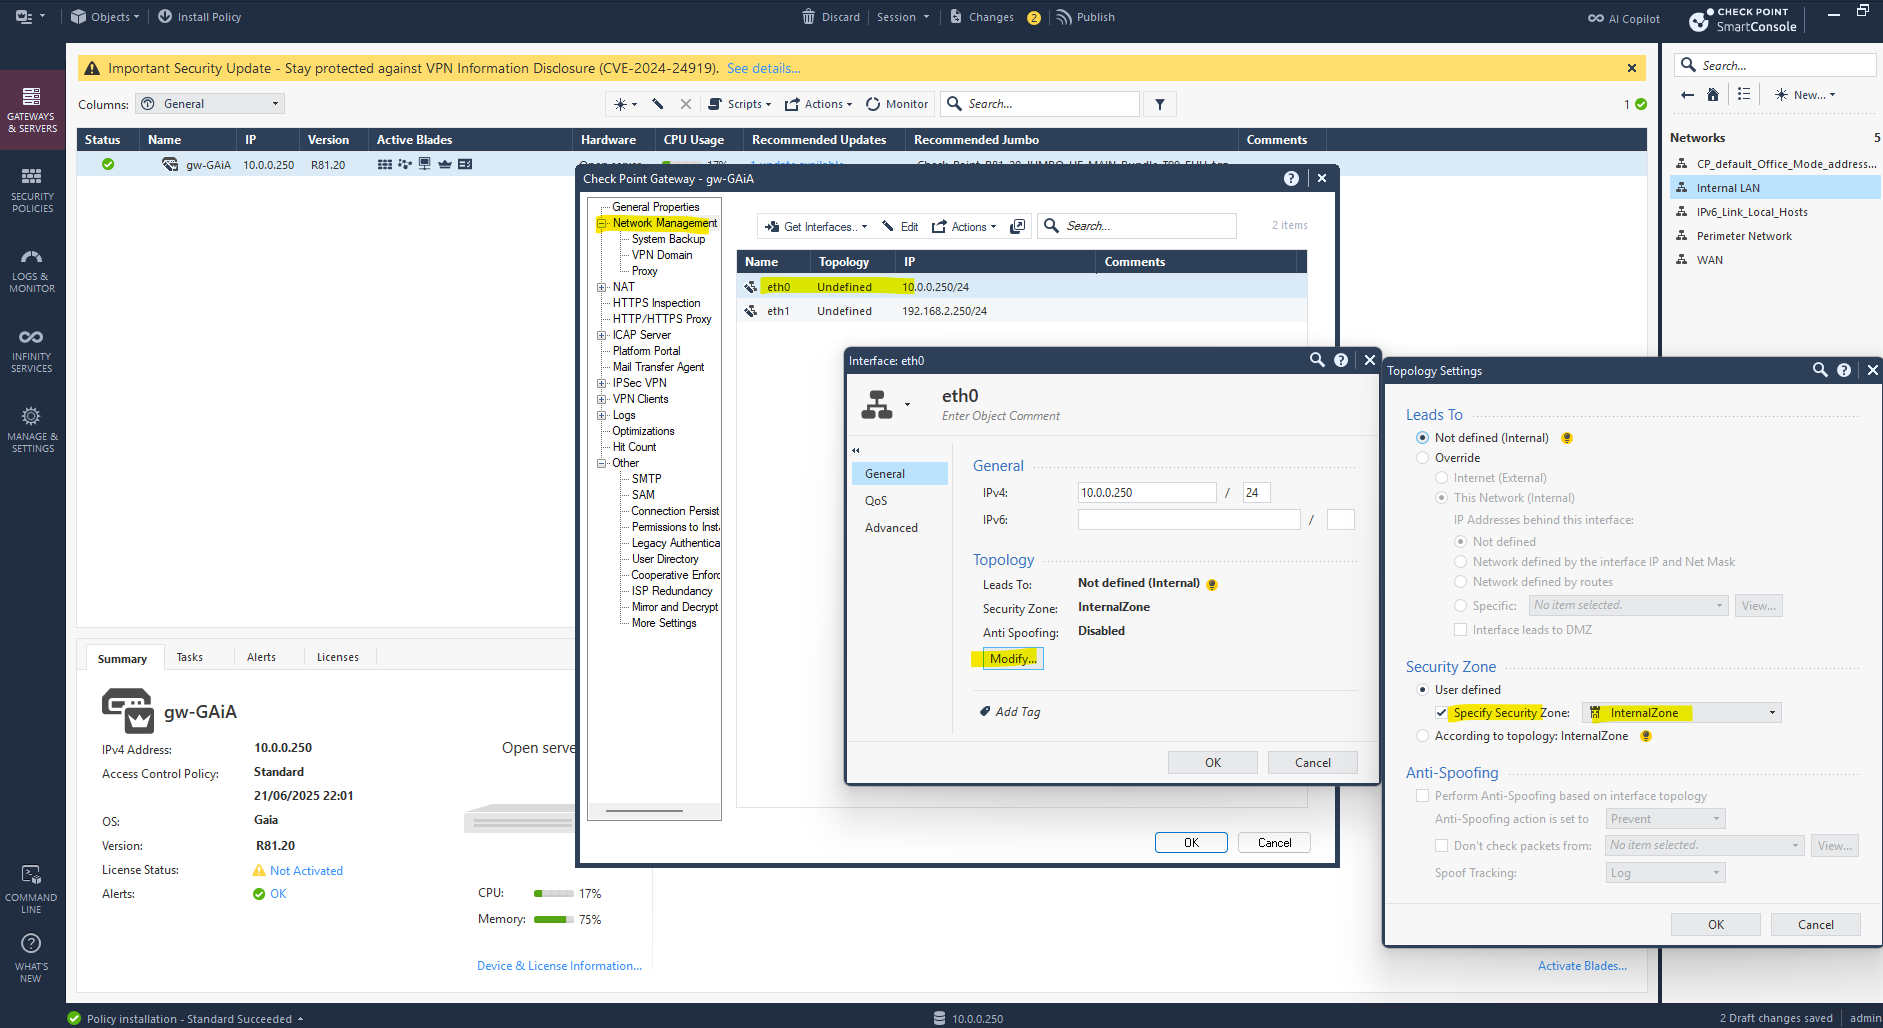The width and height of the screenshot is (1883, 1028).
Task: Open Scripts dropdown in gateways toolbar
Action: coord(739,104)
